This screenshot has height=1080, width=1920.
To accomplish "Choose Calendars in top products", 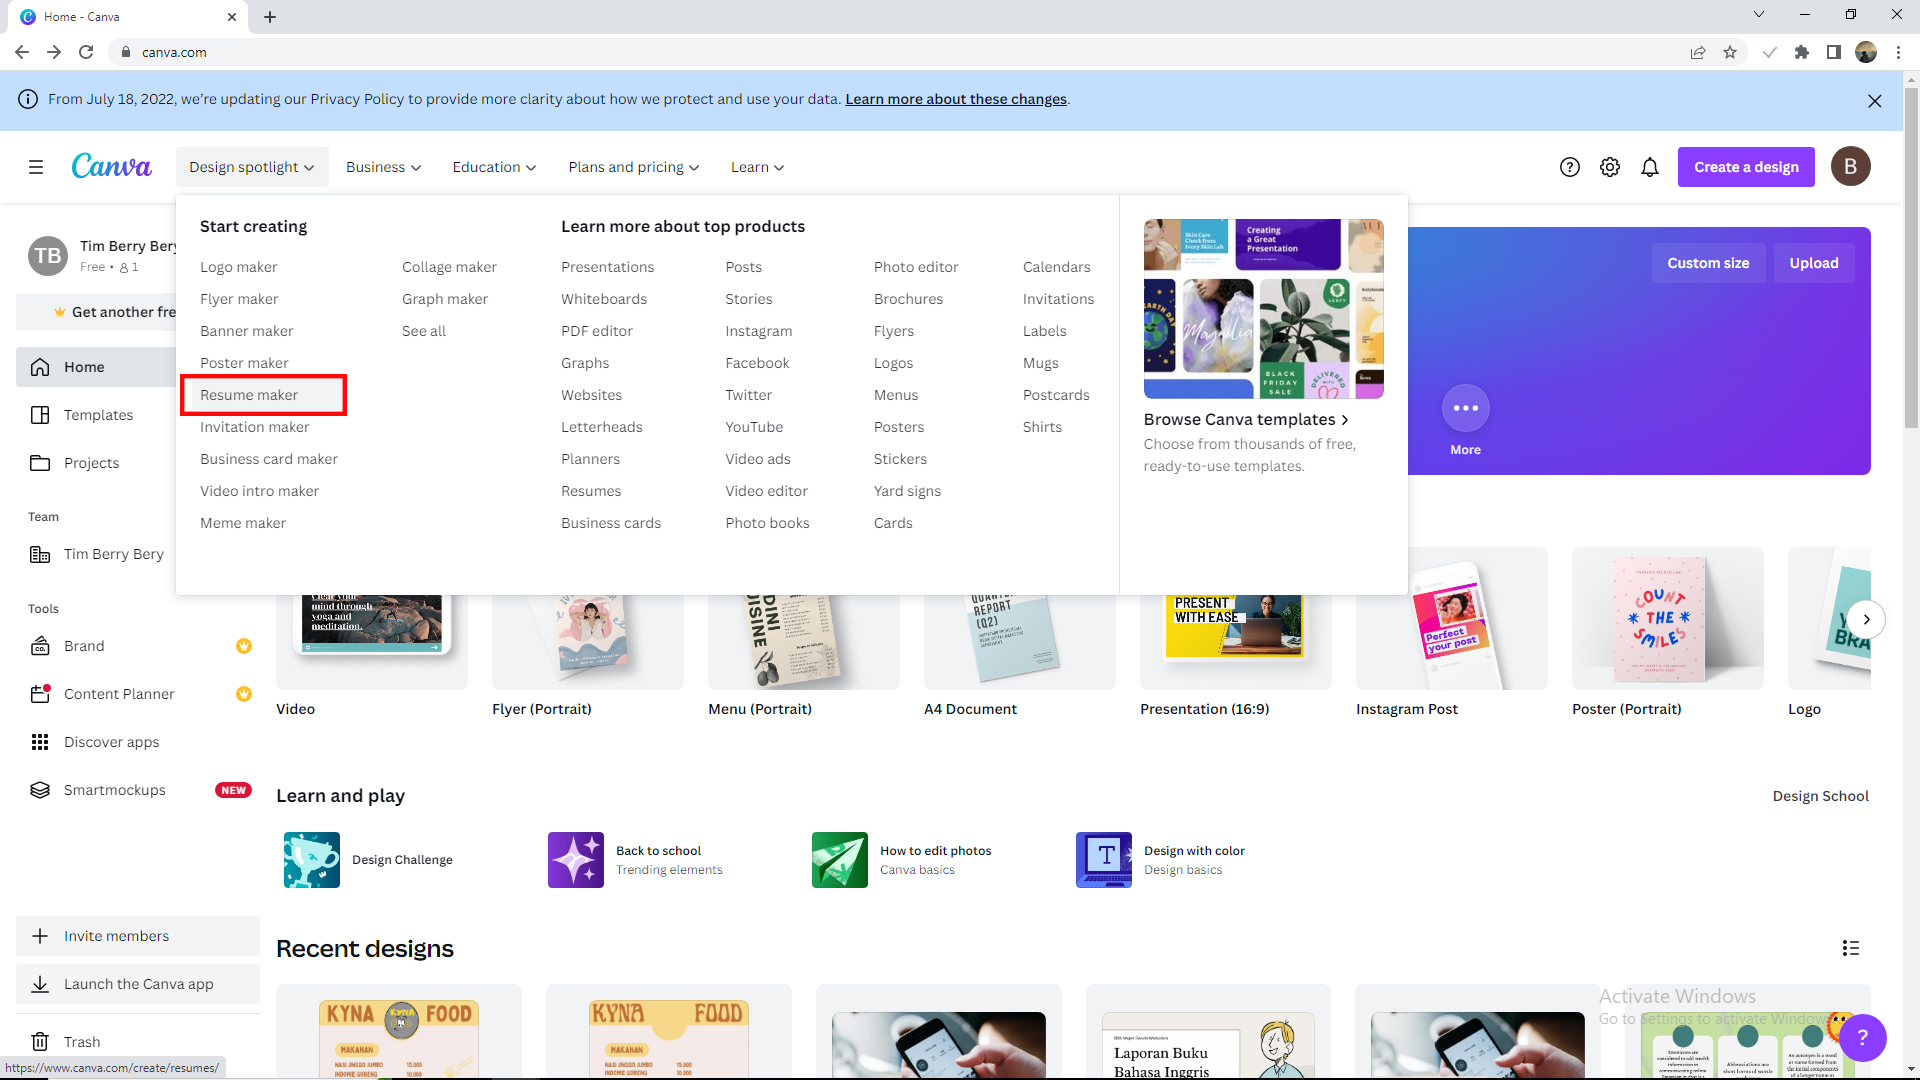I will pyautogui.click(x=1056, y=267).
